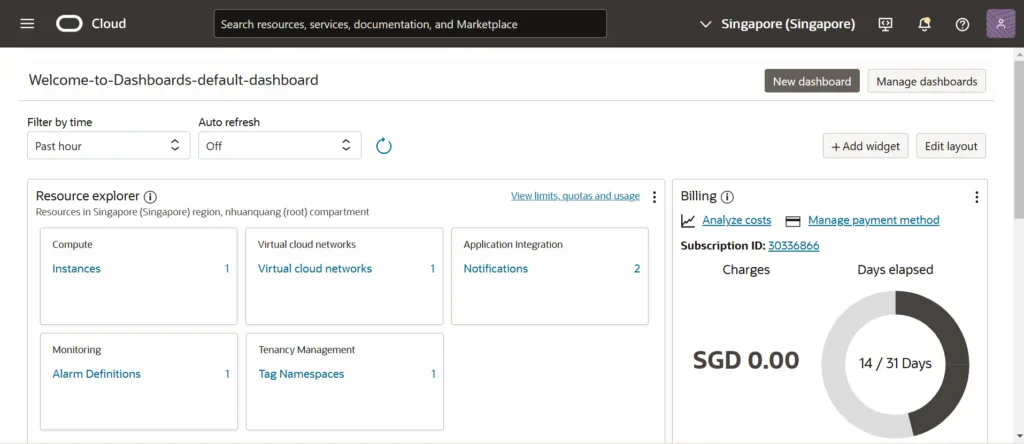Open the Analyze costs link

click(x=736, y=220)
